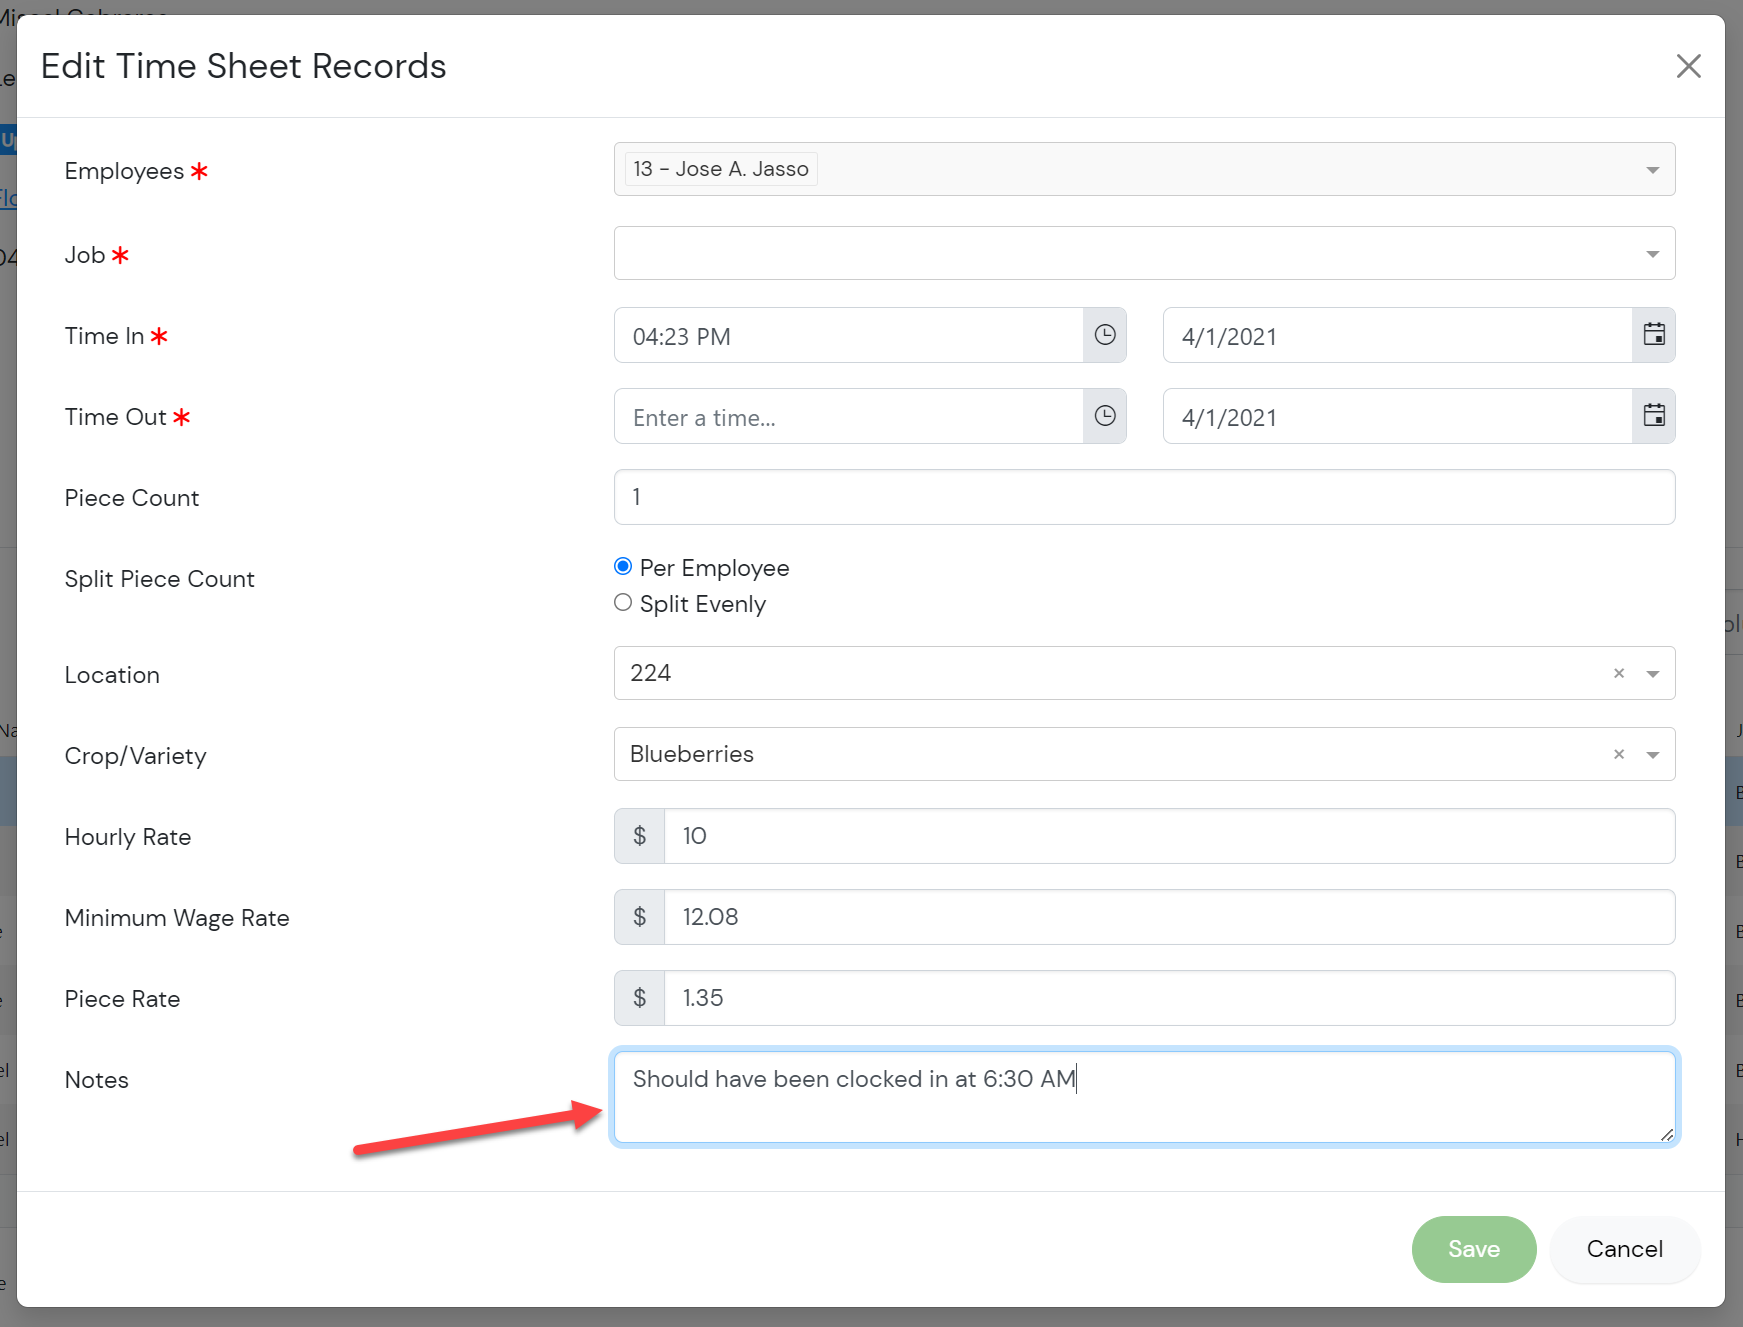1743x1327 pixels.
Task: Clear the Blueberries crop selection
Action: (x=1618, y=755)
